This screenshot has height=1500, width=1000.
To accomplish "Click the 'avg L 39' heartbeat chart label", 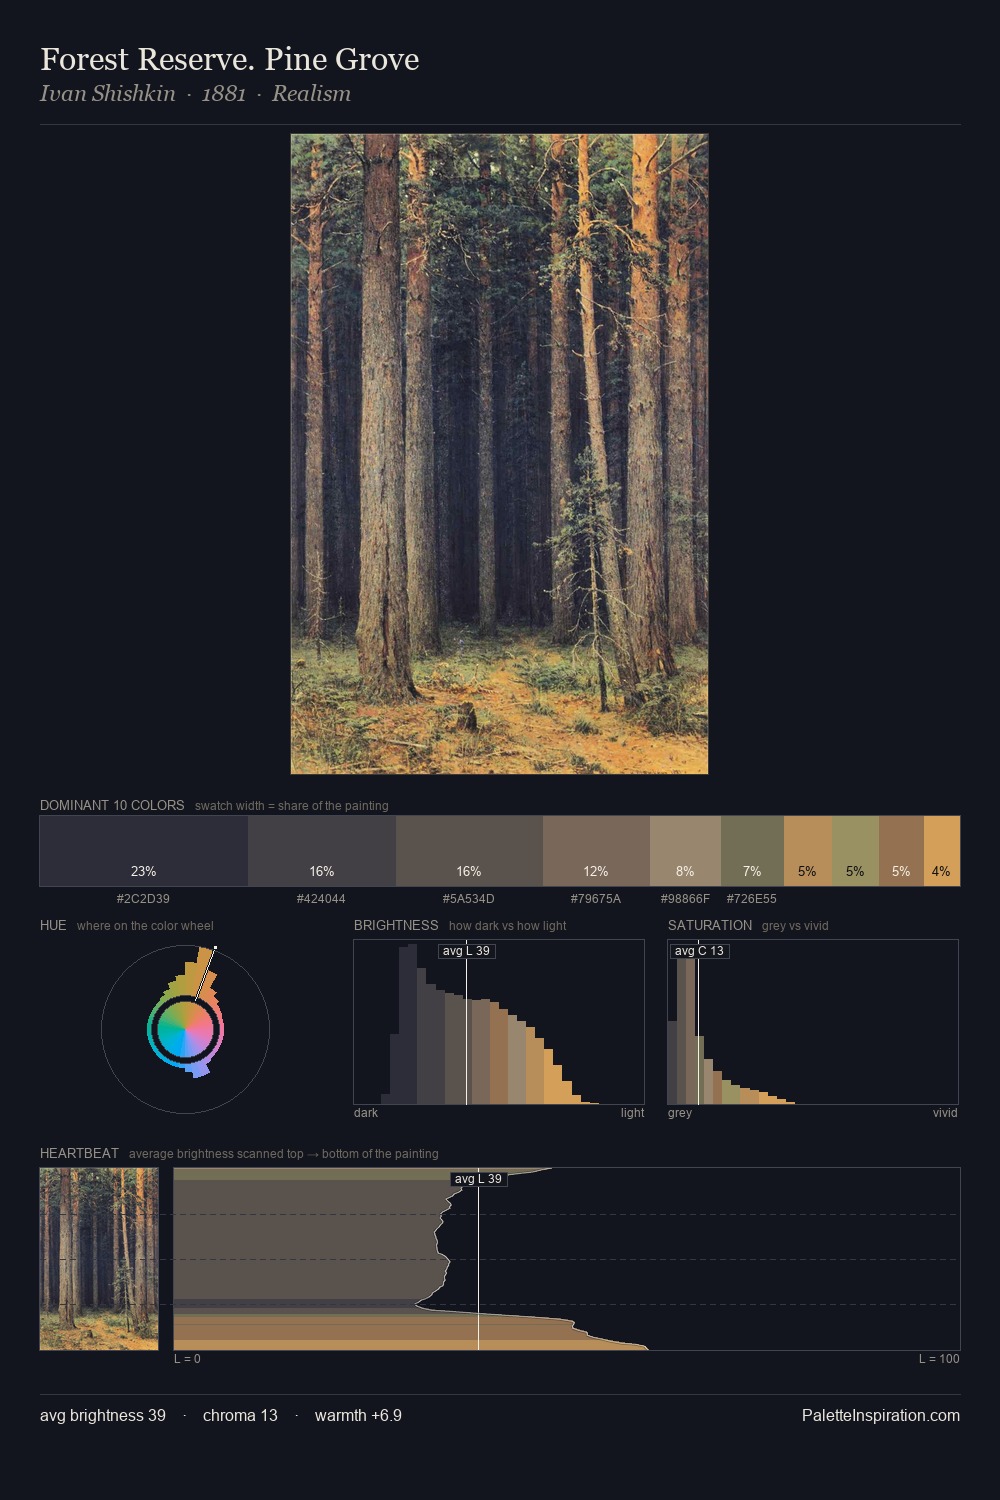I will (x=478, y=1179).
